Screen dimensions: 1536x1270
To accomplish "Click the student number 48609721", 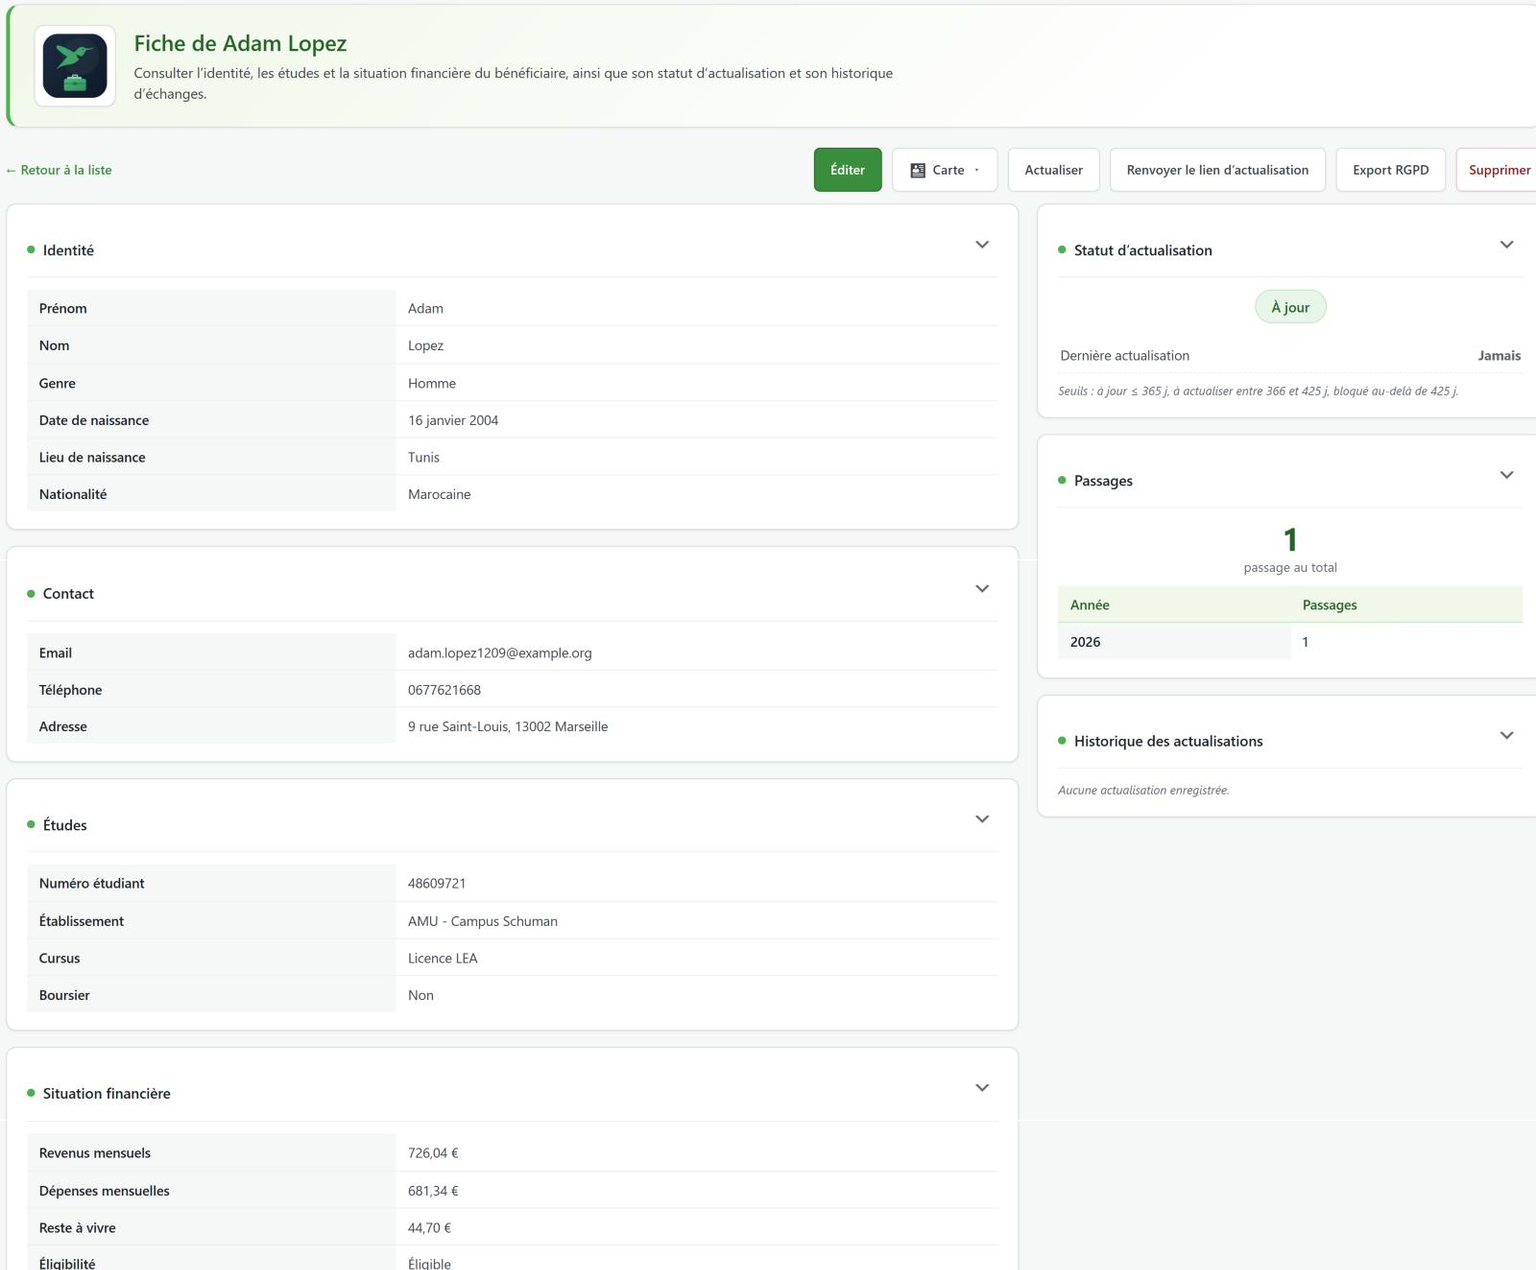I will [x=437, y=883].
